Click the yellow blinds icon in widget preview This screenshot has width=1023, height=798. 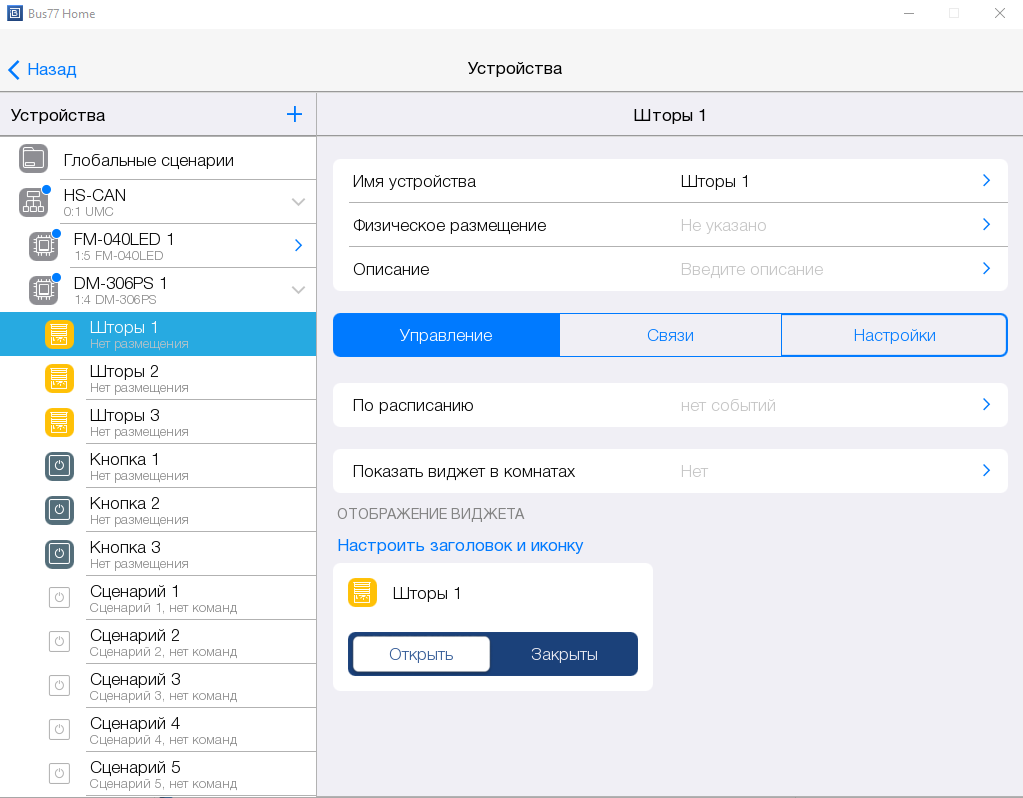362,593
